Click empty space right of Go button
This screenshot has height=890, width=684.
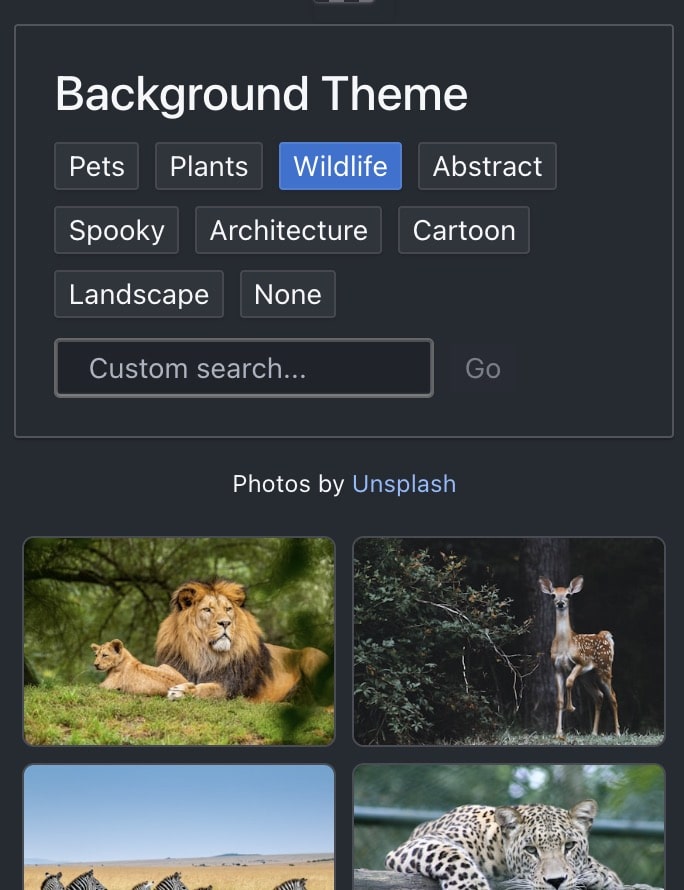pos(590,368)
